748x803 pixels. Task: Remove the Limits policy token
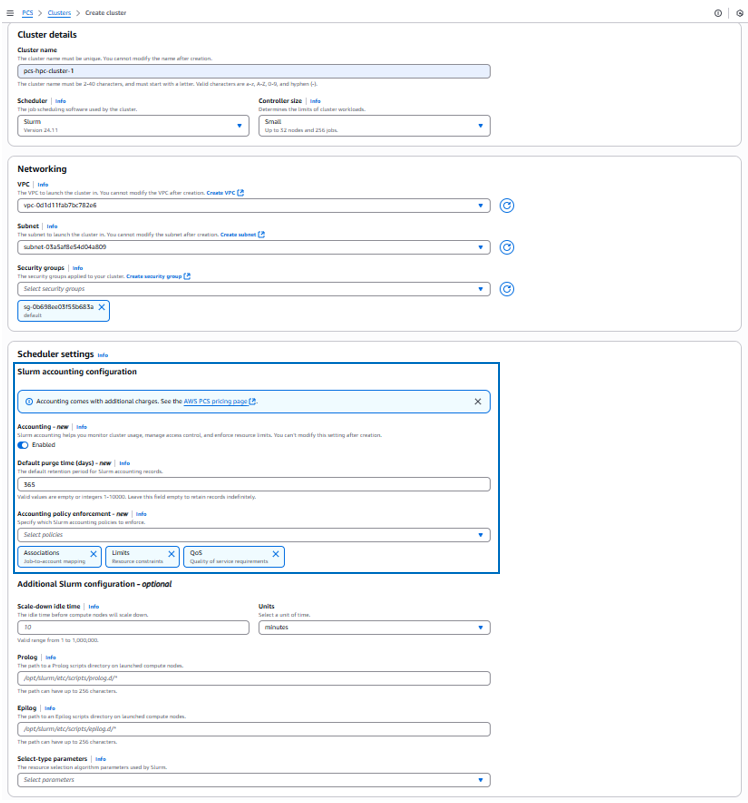pyautogui.click(x=171, y=552)
